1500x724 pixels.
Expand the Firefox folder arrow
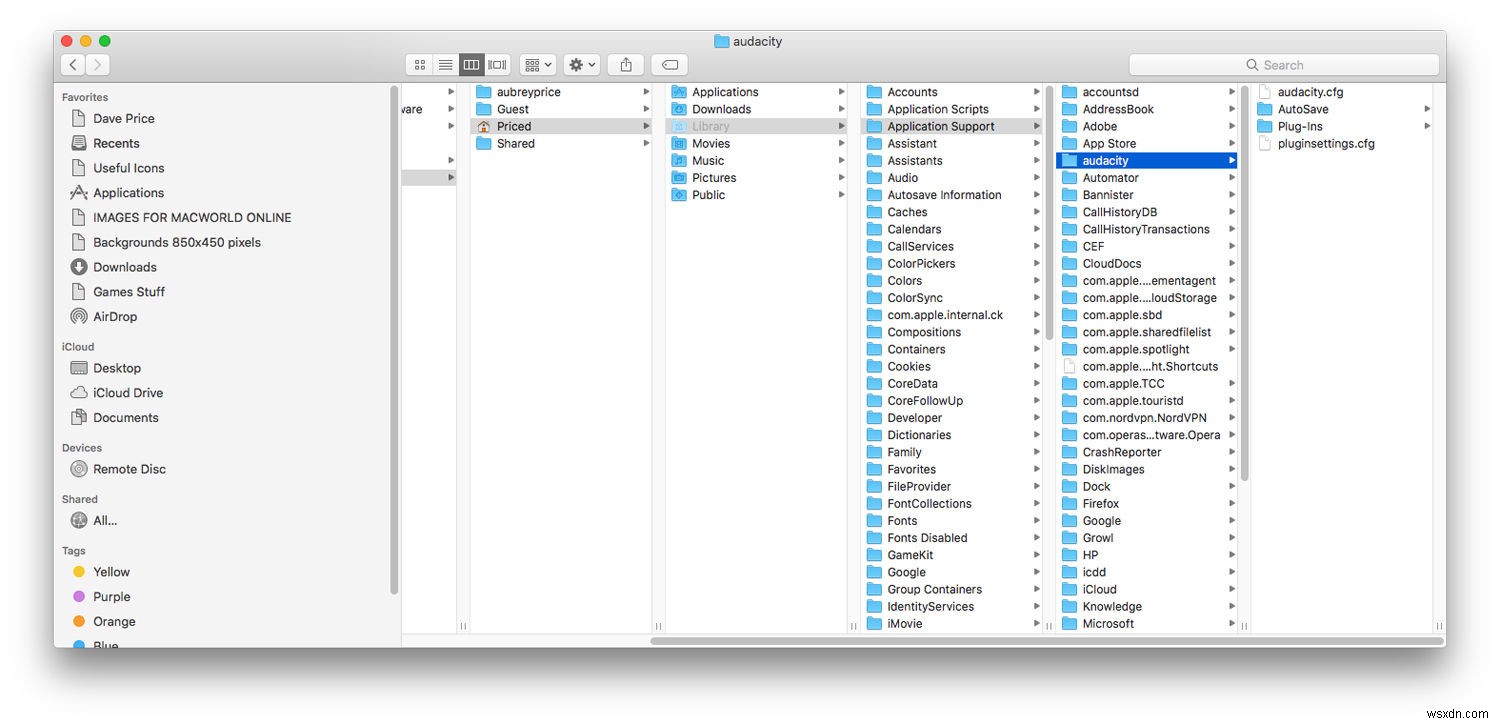click(x=1231, y=503)
